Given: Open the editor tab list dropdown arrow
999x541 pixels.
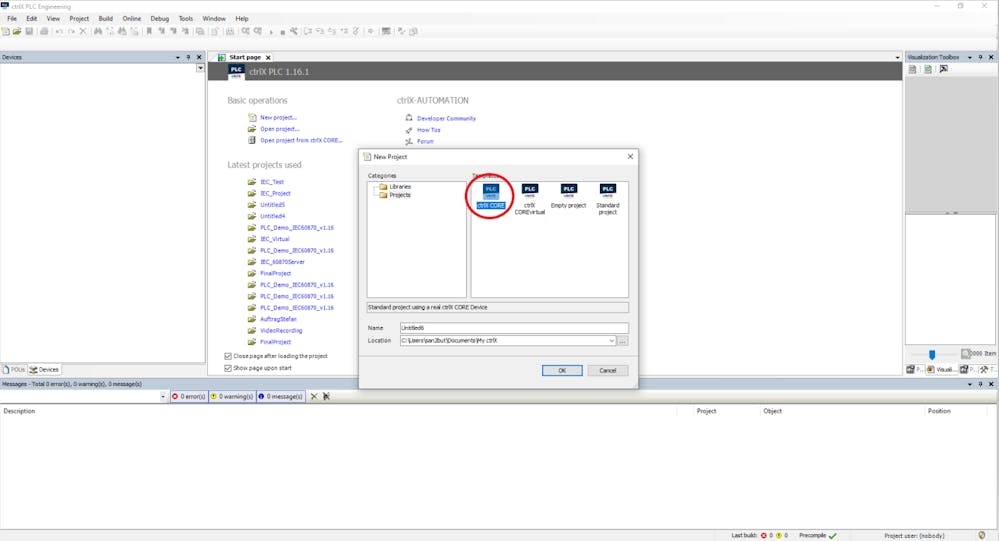Looking at the screenshot, I should [x=898, y=57].
